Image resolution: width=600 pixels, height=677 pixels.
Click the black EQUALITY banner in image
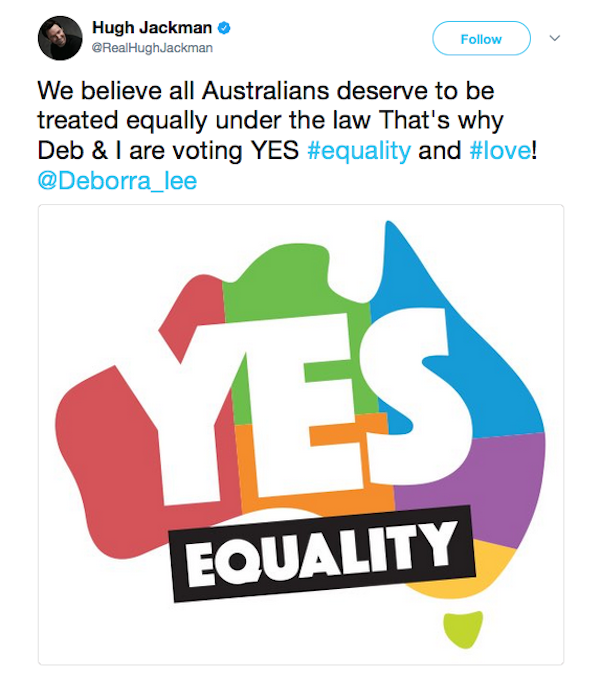(x=322, y=554)
